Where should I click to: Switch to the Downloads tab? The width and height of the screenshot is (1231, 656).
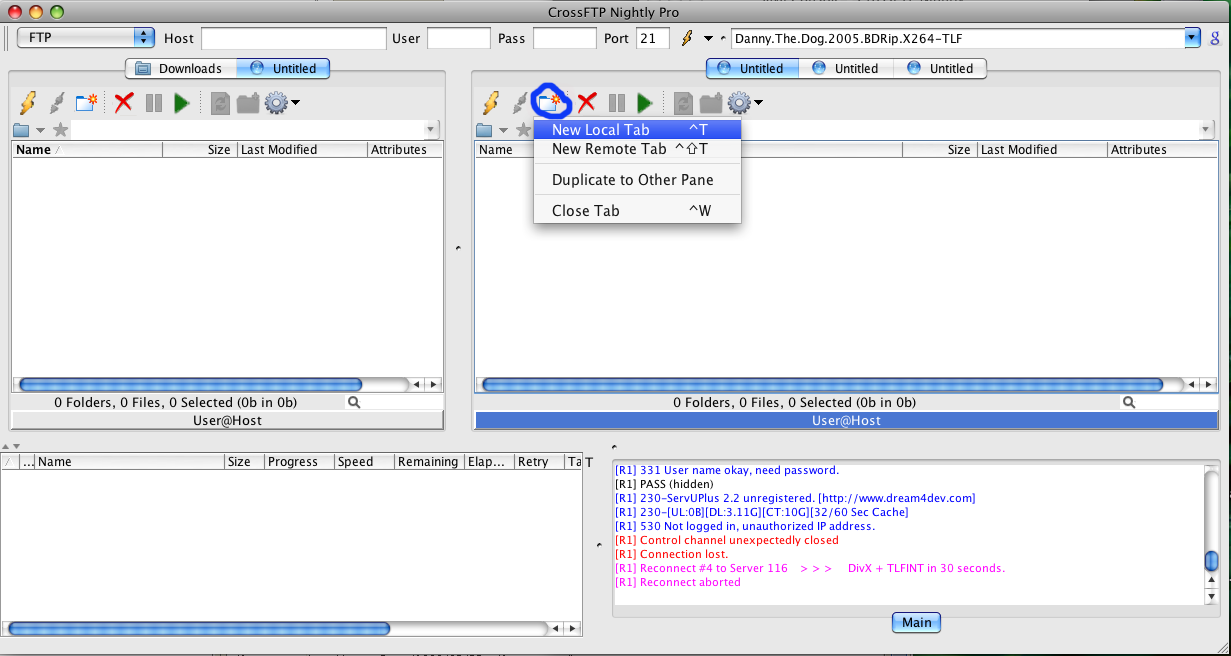[x=181, y=68]
